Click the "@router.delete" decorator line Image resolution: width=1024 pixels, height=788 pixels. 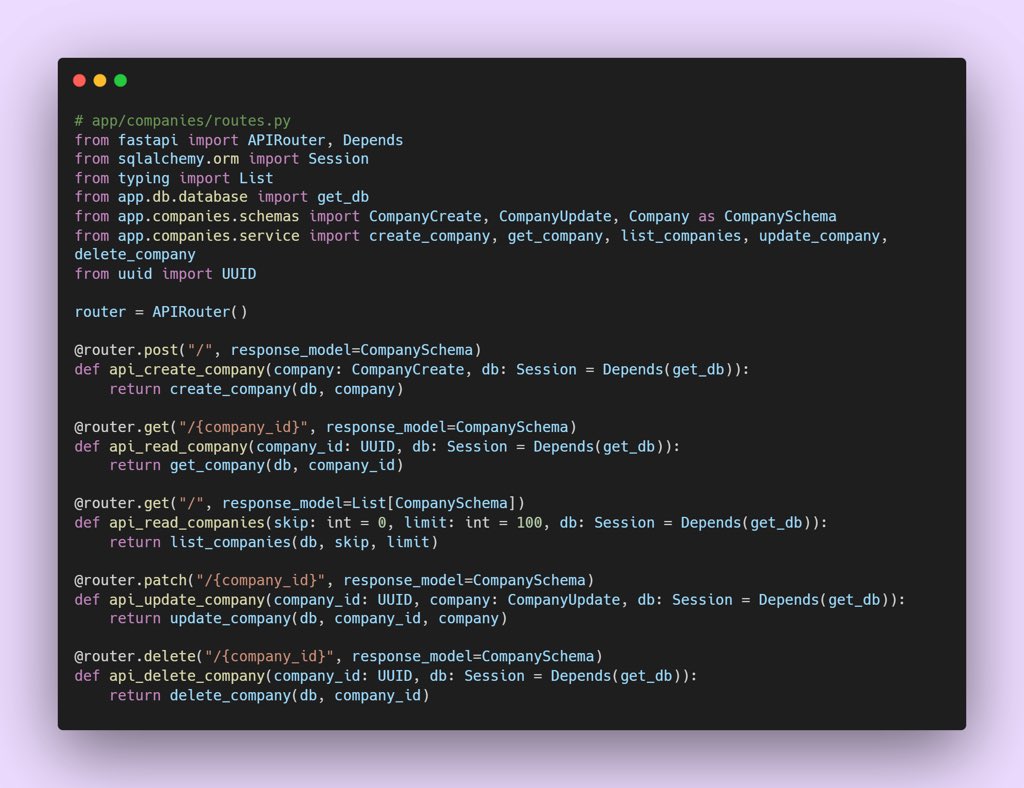(x=338, y=657)
